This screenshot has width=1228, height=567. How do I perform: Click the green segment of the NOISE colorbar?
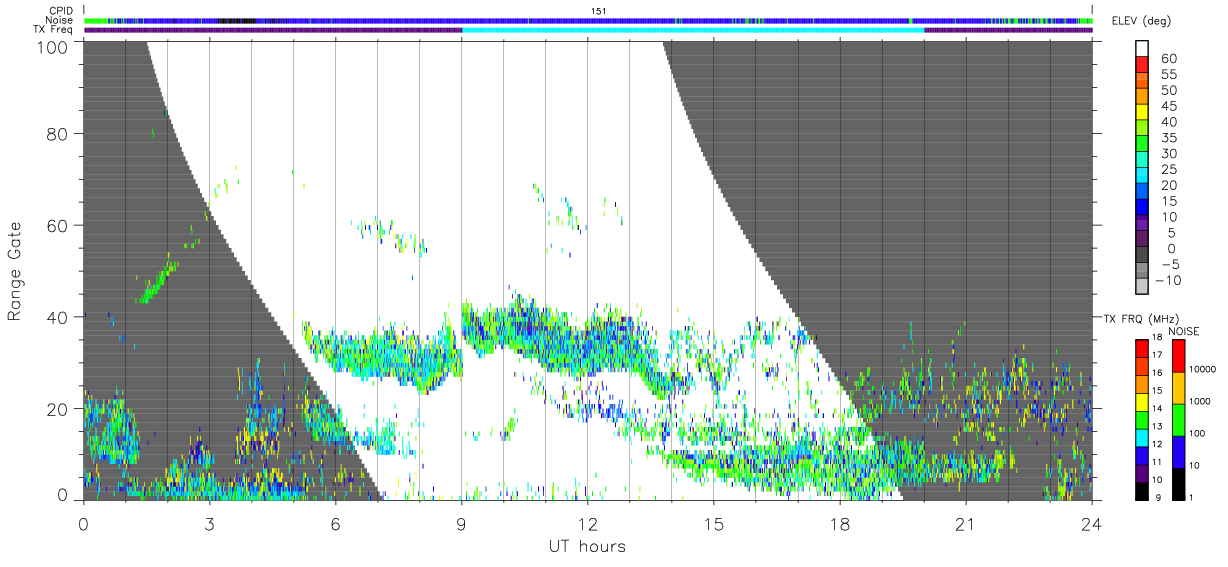[x=1178, y=419]
